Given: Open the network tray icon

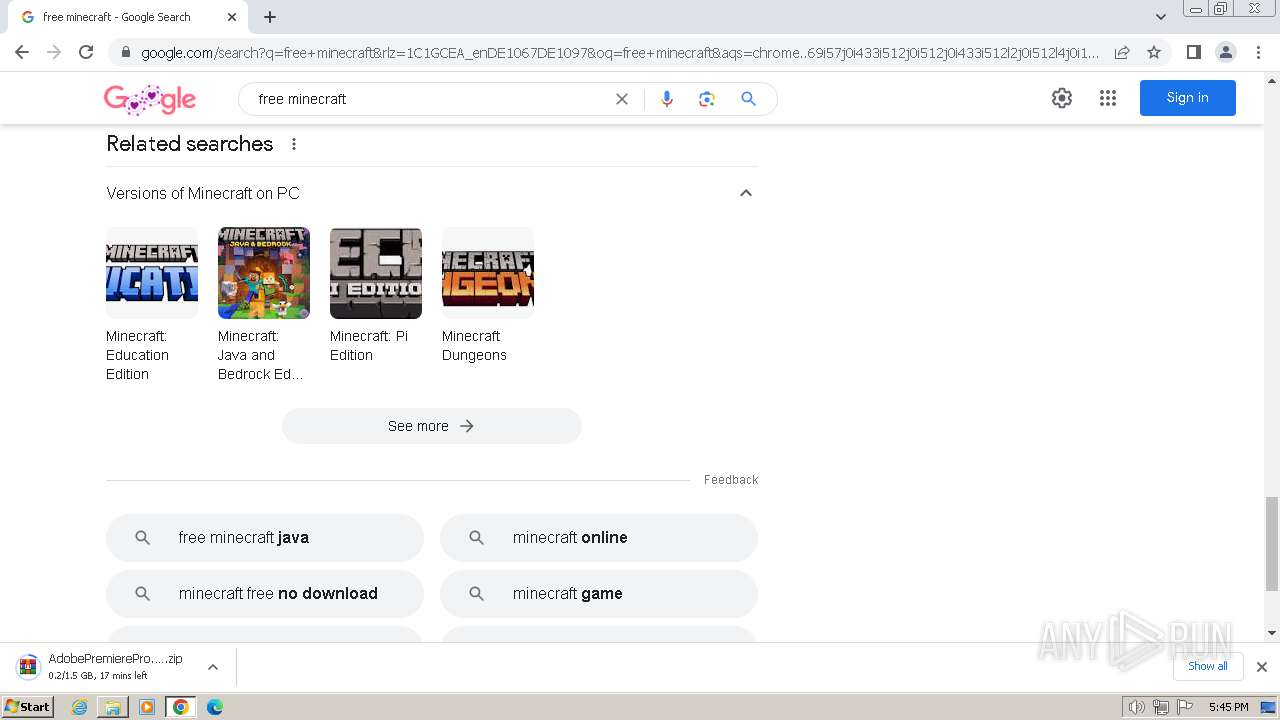Looking at the screenshot, I should pyautogui.click(x=1161, y=707).
